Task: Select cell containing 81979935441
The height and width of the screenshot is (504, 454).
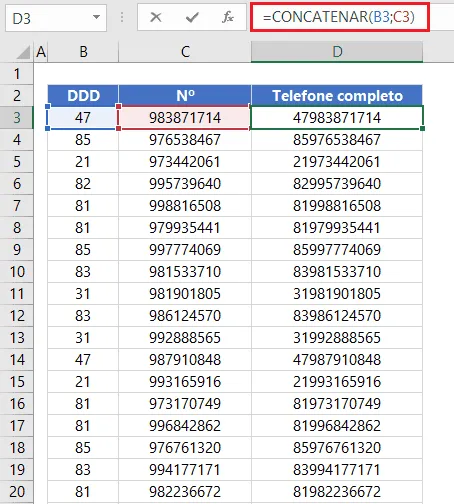Action: pyautogui.click(x=337, y=228)
